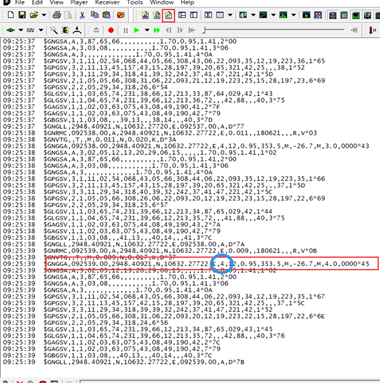Click the Step Backward button

(x=169, y=30)
